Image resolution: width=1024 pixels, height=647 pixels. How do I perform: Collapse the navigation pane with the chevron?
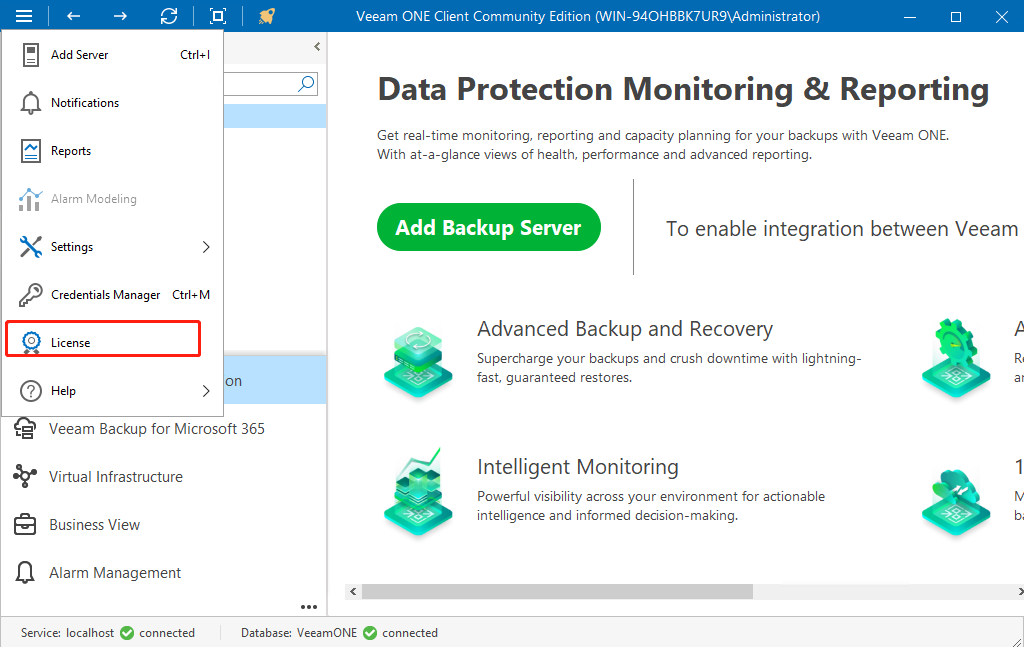click(x=317, y=46)
